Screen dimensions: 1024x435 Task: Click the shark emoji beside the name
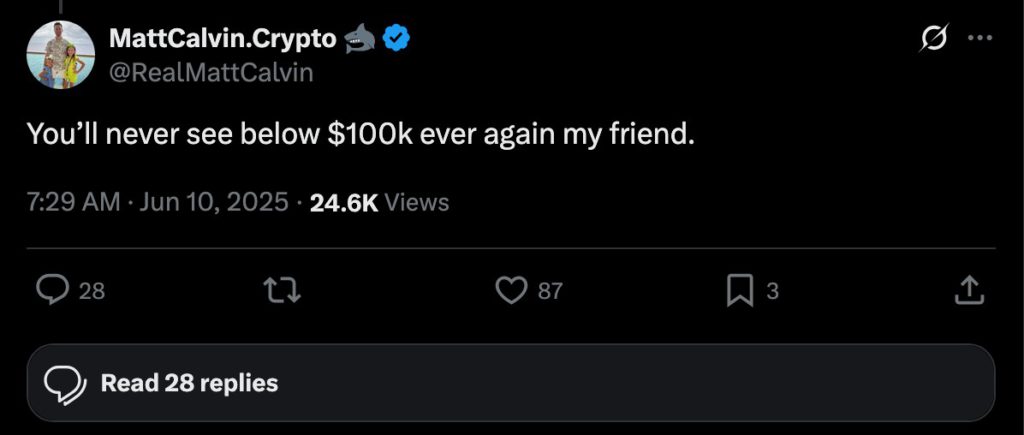(359, 39)
